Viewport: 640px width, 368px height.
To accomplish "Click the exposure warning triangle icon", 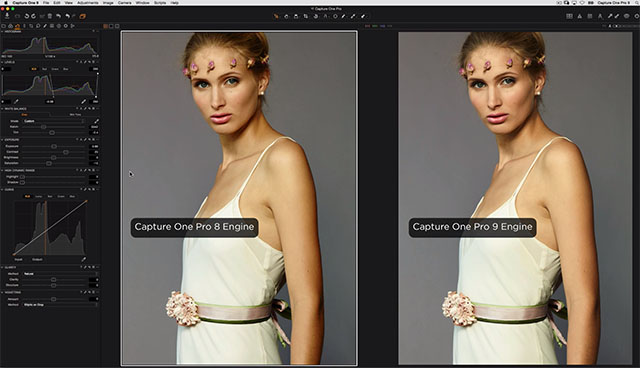I will [x=580, y=16].
